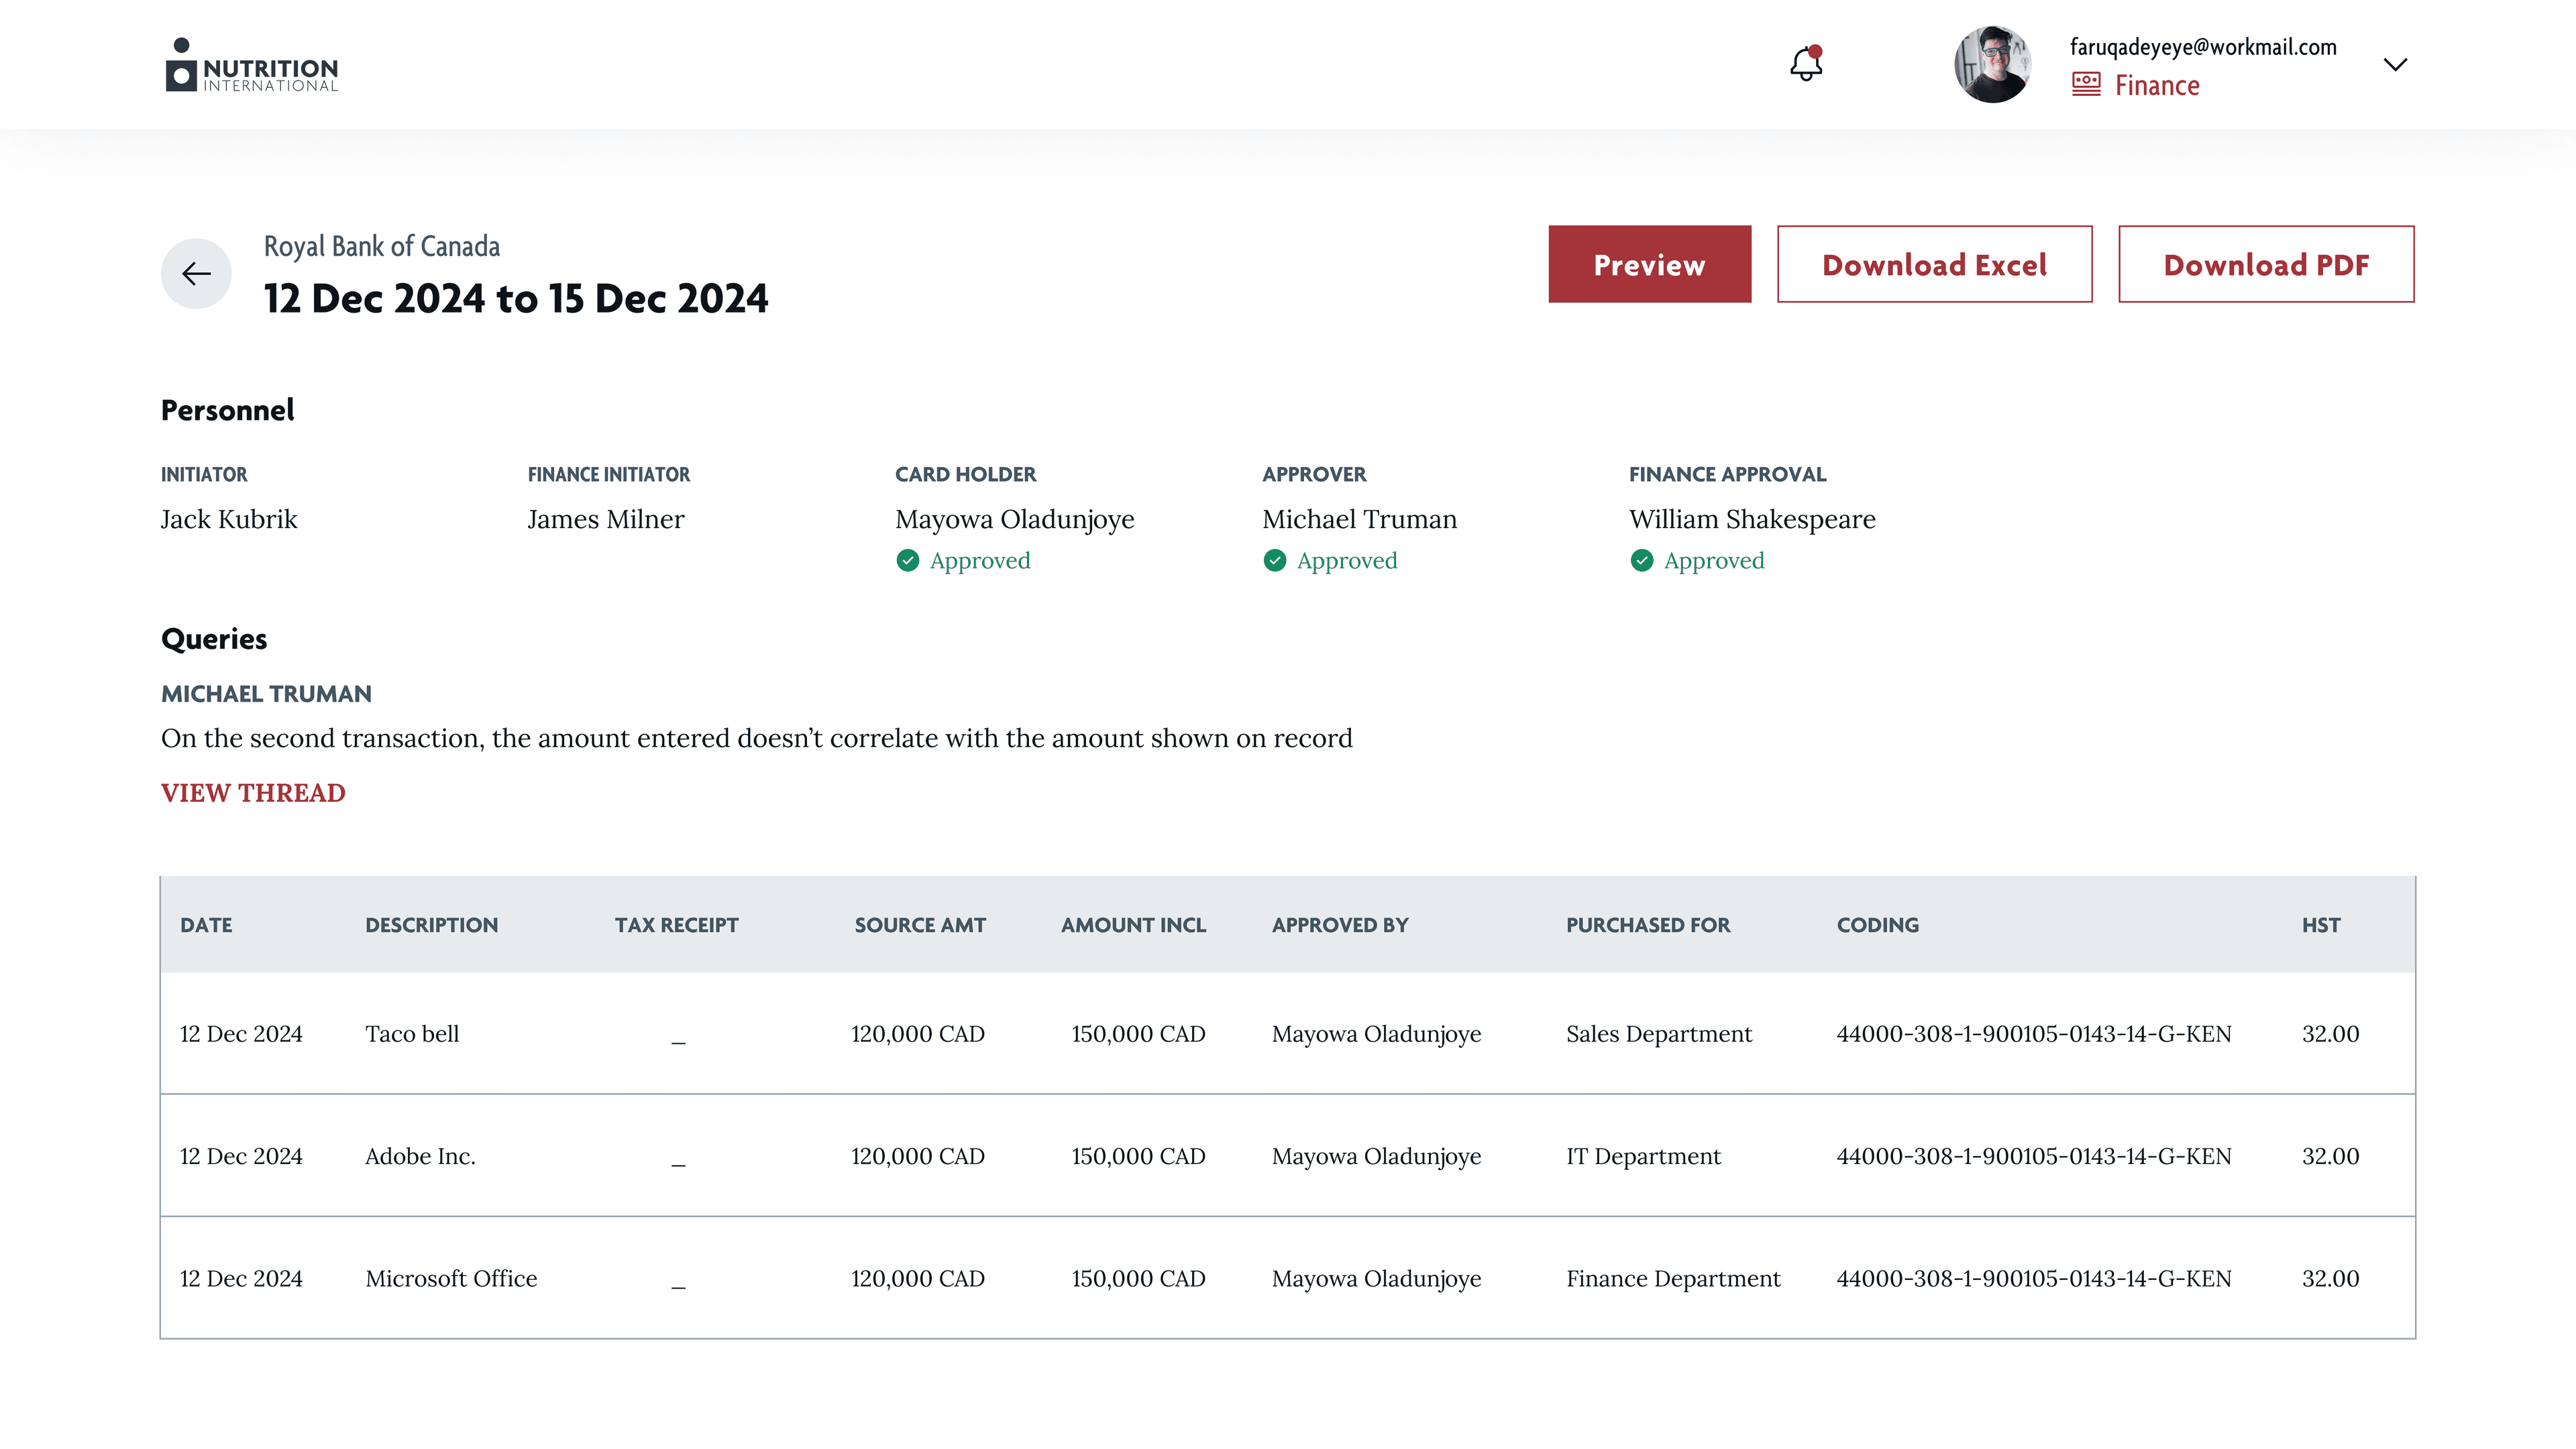Screen dimensions: 2576x1449
Task: Click the DESCRIPTION column header
Action: (x=431, y=925)
